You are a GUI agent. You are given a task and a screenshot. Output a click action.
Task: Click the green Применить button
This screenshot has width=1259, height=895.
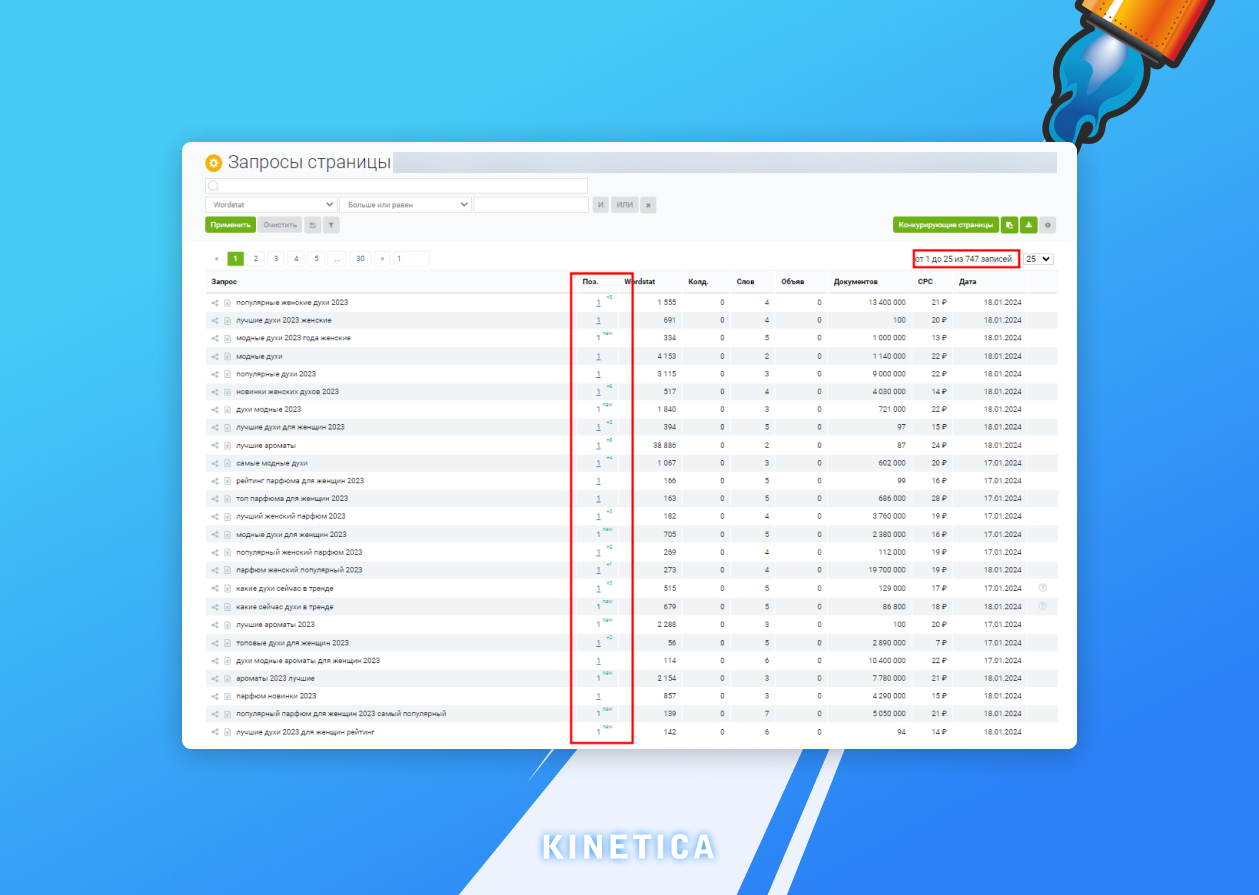tap(230, 225)
